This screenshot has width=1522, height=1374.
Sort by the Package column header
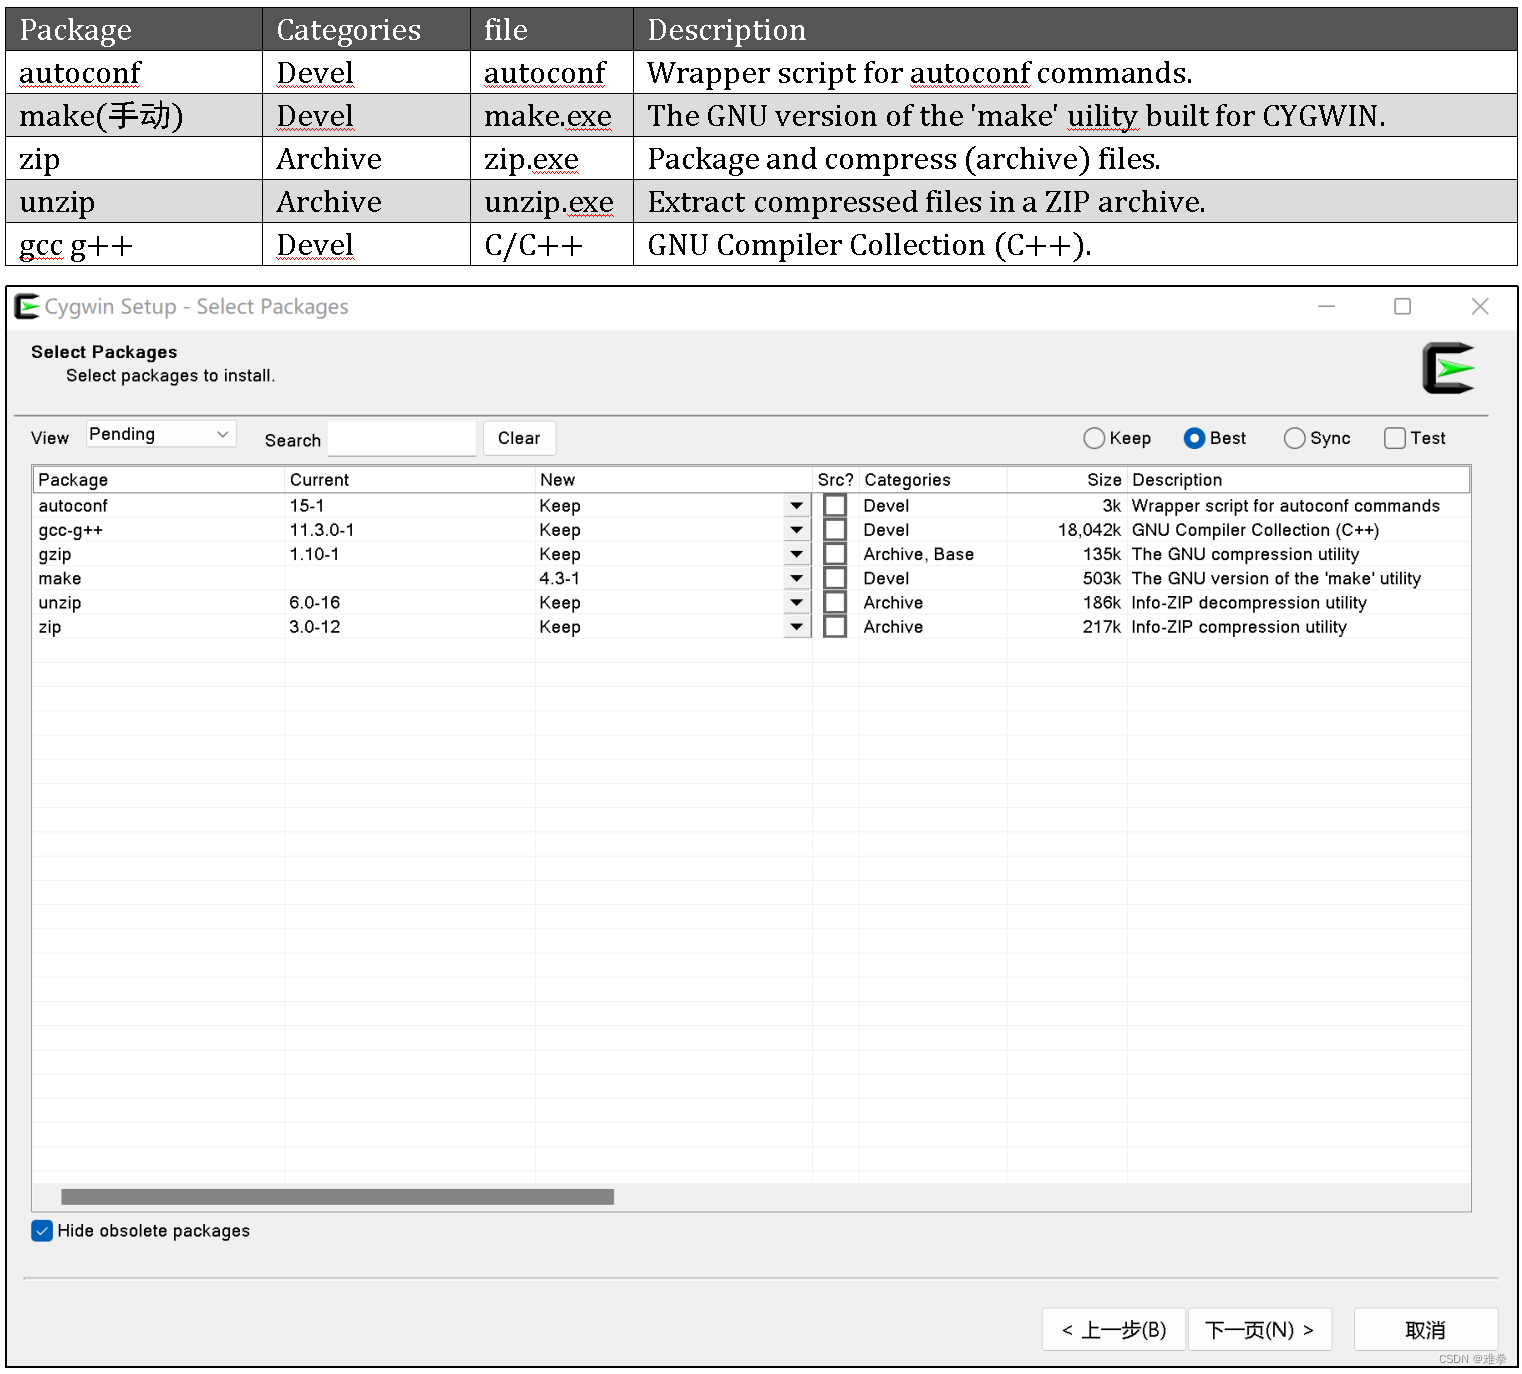159,480
